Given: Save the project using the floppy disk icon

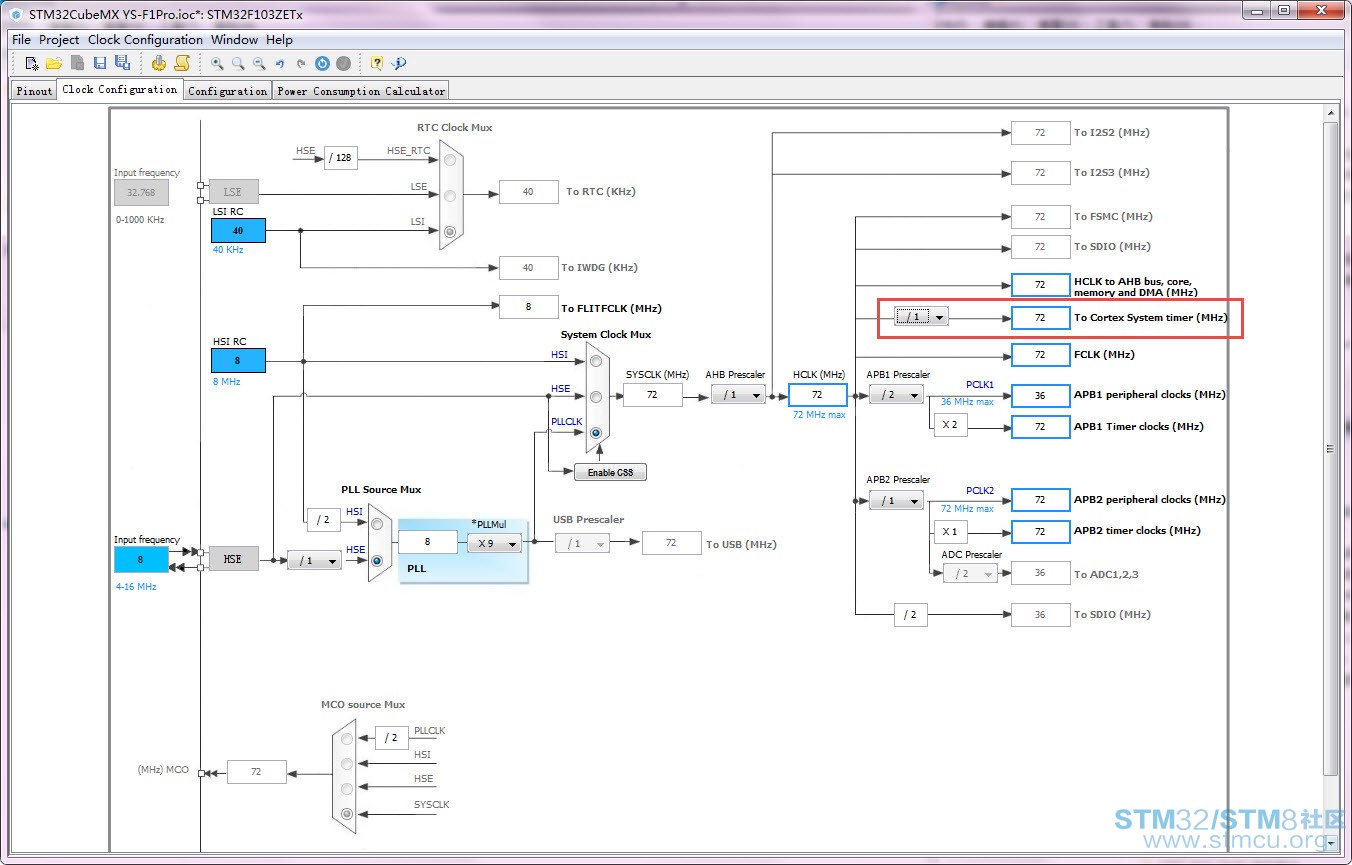Looking at the screenshot, I should coord(100,63).
